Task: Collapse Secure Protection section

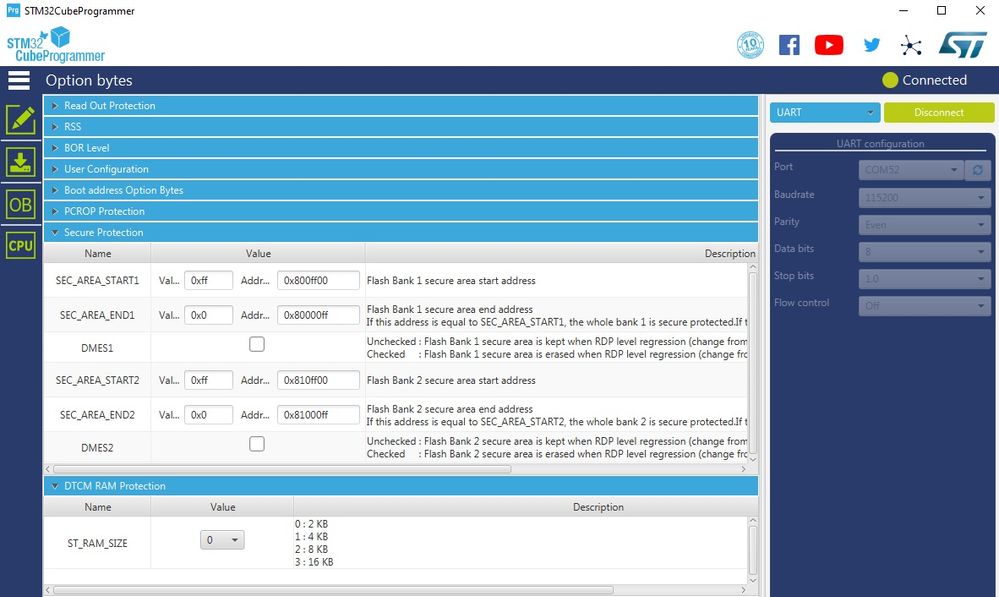Action: pos(401,232)
